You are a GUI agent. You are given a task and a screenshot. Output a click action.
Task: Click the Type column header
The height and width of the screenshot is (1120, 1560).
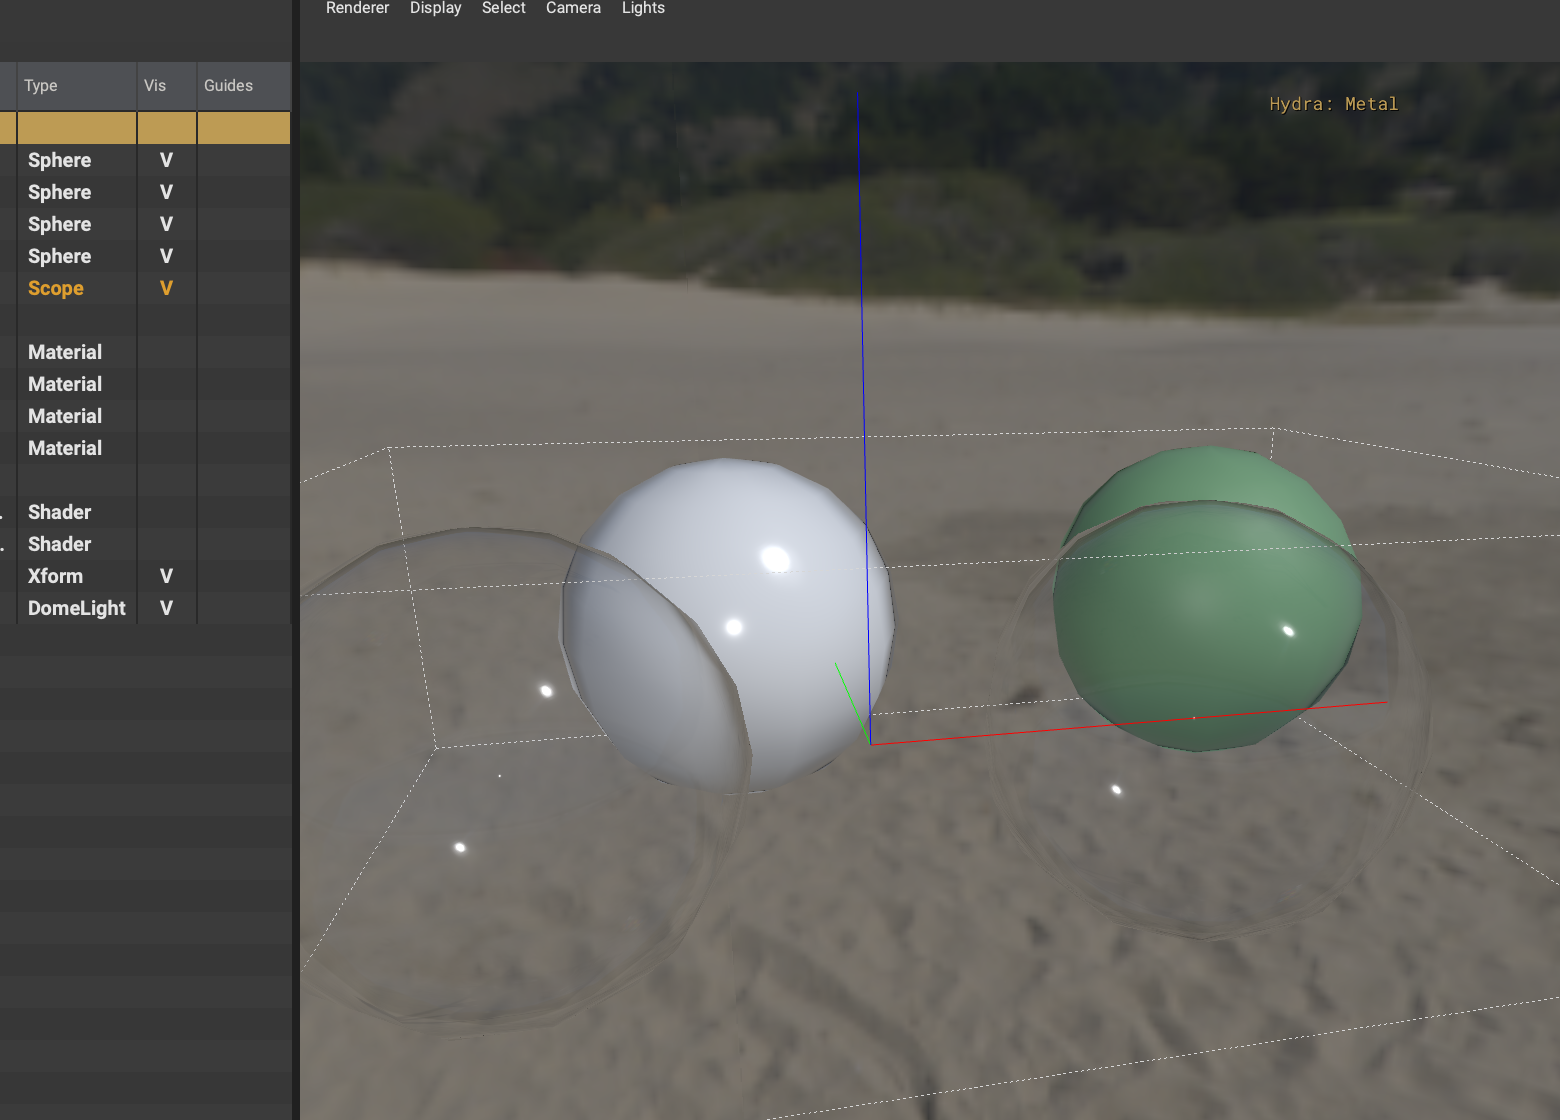pyautogui.click(x=41, y=85)
